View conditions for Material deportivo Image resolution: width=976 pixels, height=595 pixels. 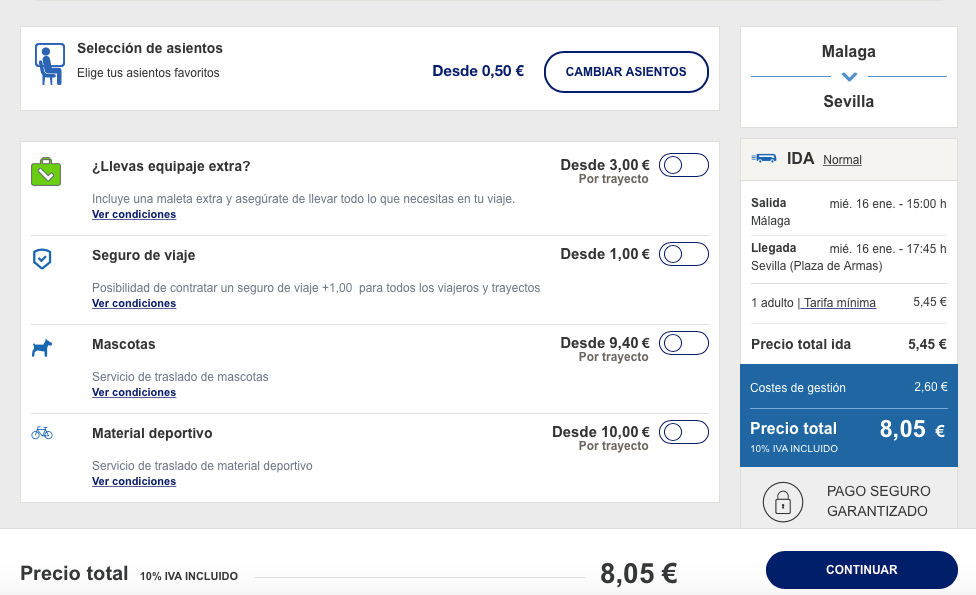(x=134, y=482)
